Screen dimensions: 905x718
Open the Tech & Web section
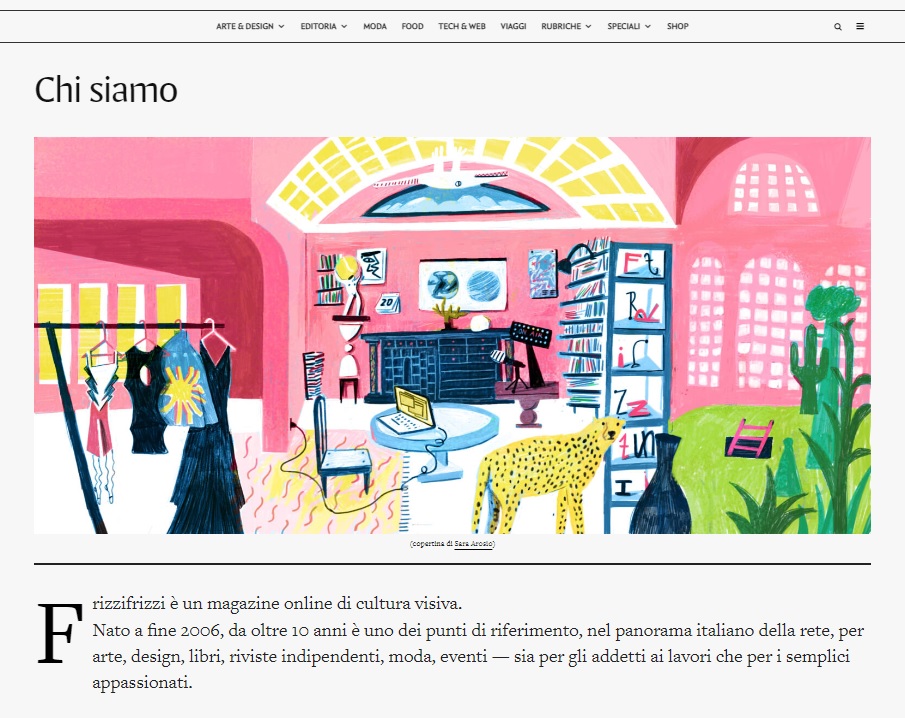[462, 26]
